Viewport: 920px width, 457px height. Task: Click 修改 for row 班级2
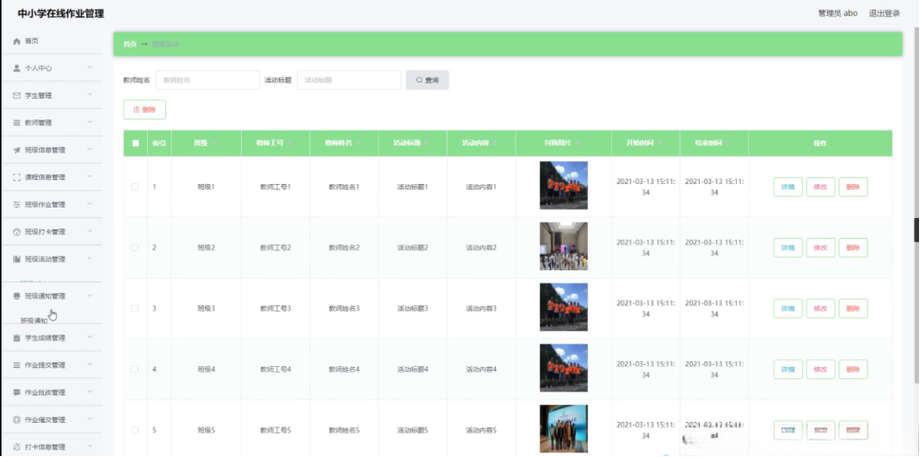820,248
